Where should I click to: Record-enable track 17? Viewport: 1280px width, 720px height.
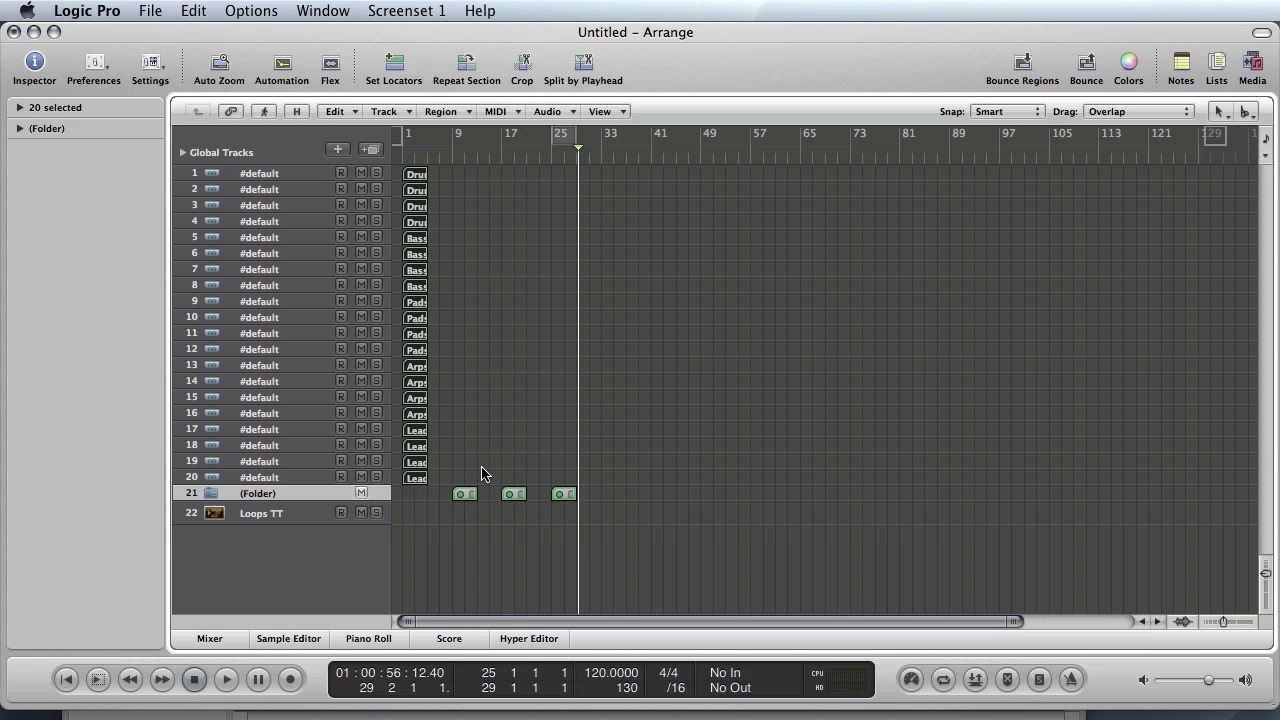tap(341, 429)
